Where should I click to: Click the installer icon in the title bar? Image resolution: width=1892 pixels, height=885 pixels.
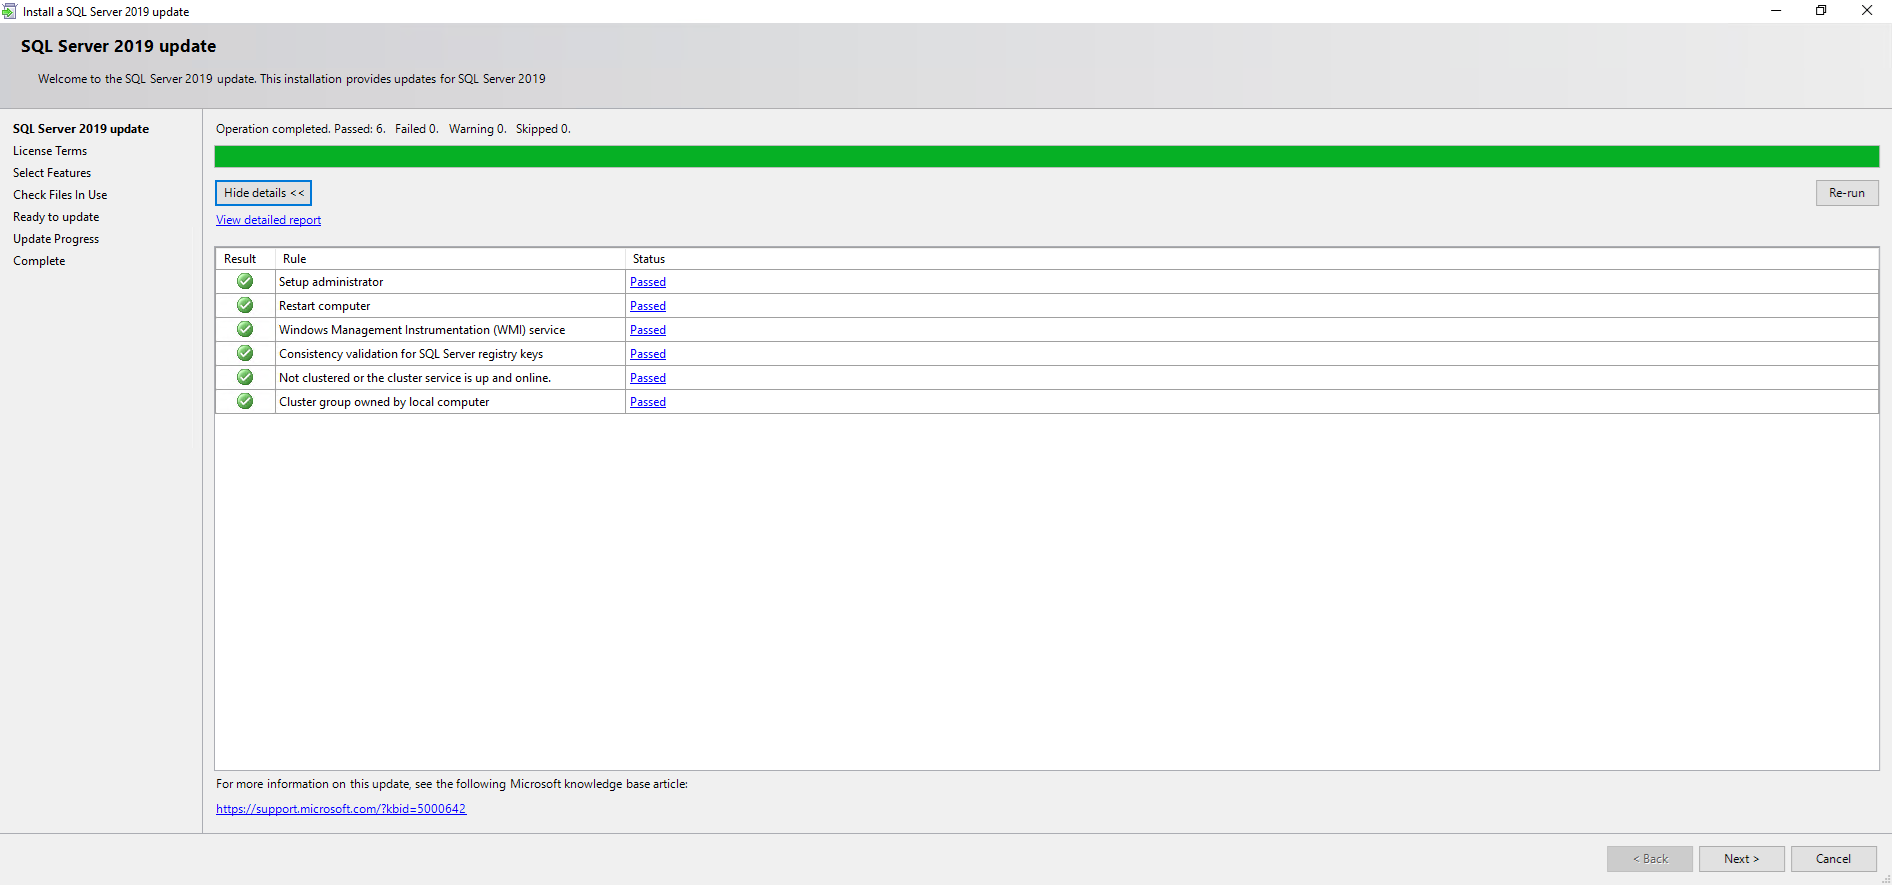pos(9,12)
